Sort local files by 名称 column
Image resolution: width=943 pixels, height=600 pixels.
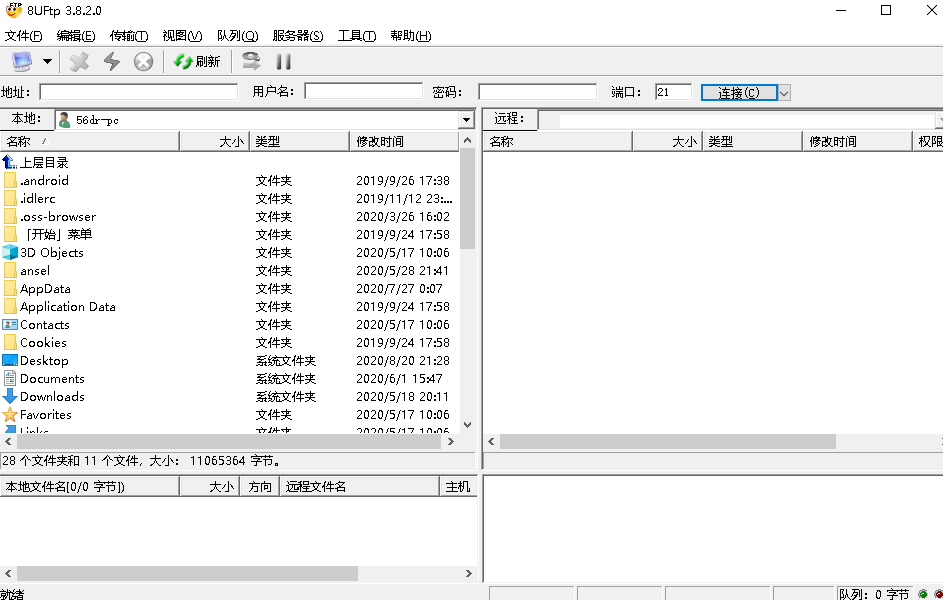[x=90, y=141]
